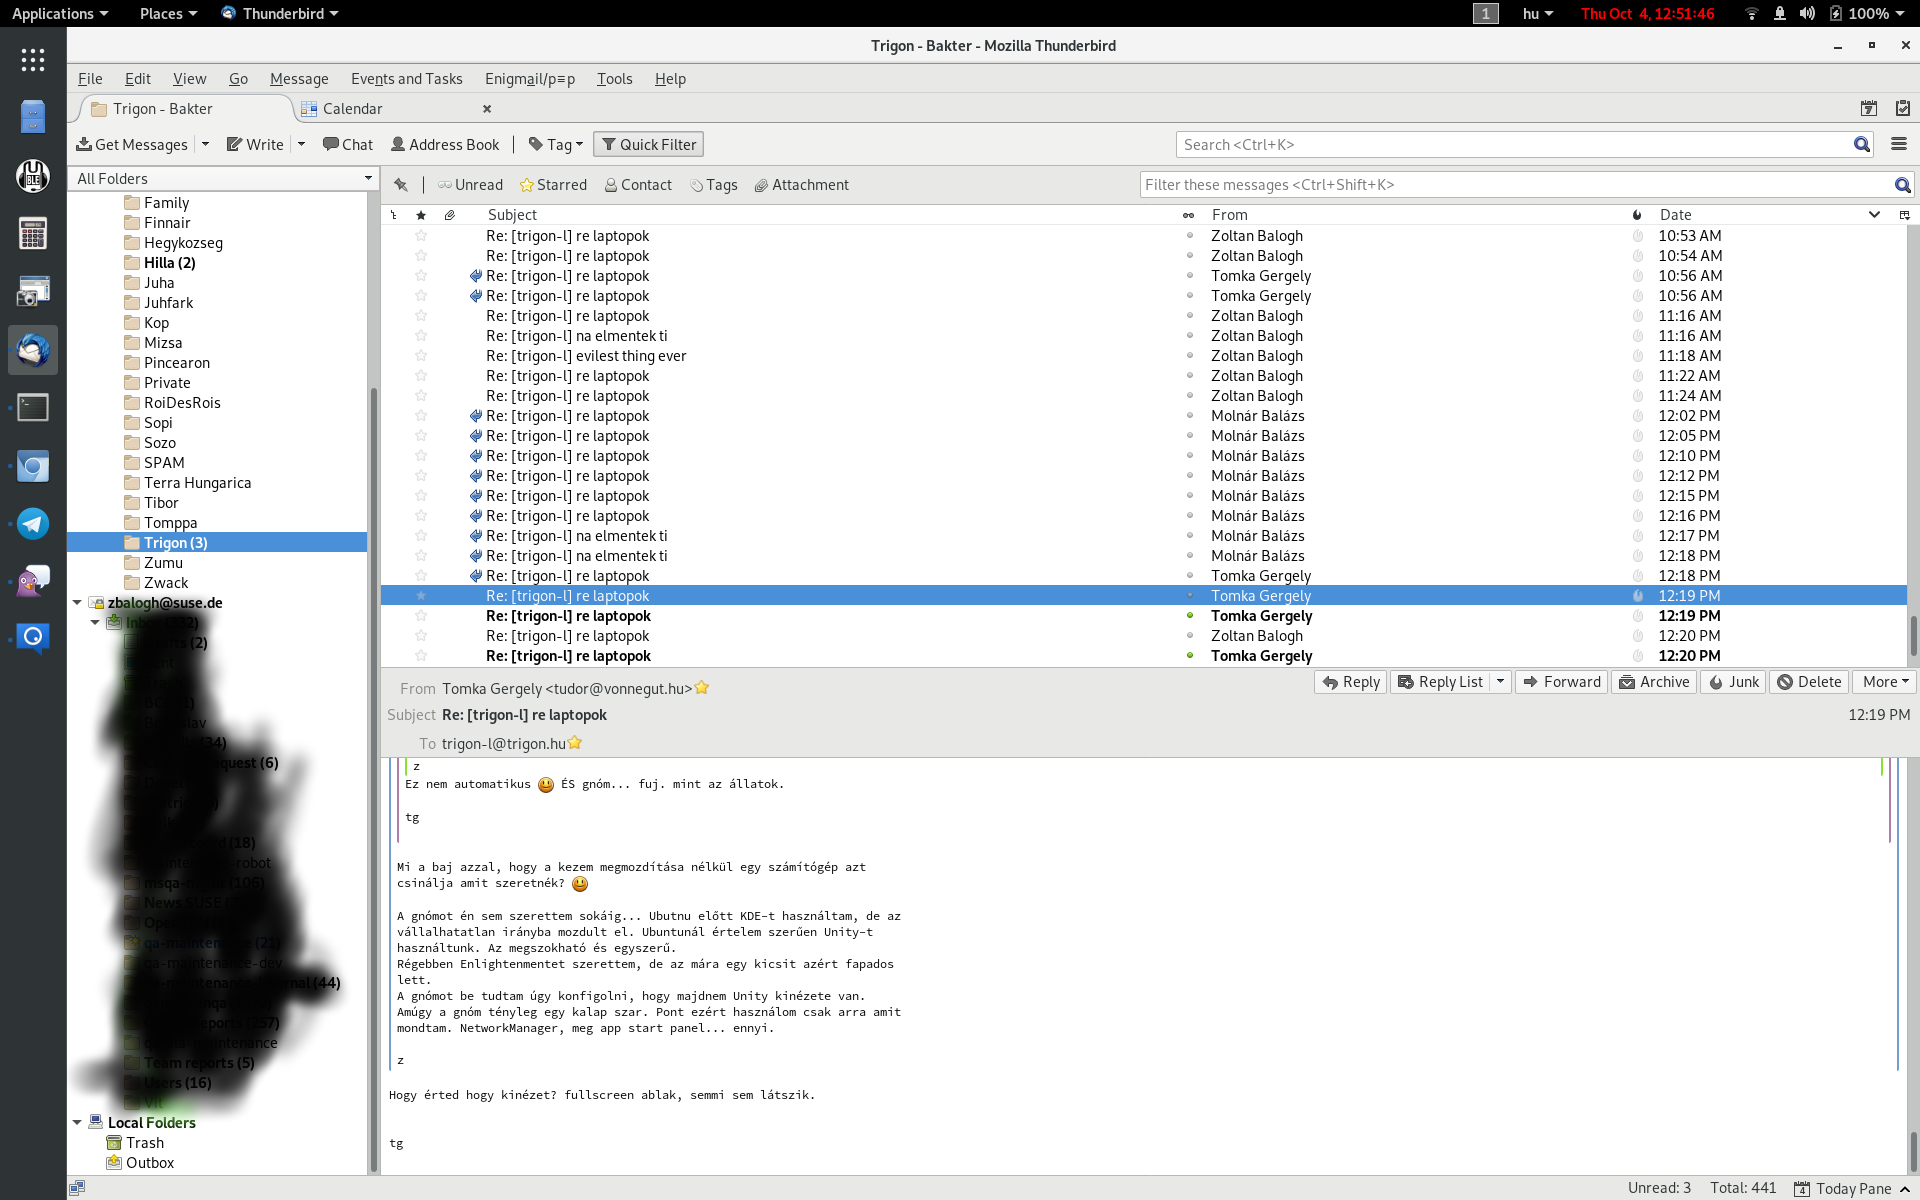The width and height of the screenshot is (1920, 1200).
Task: Sort by starred column header
Action: [x=421, y=215]
